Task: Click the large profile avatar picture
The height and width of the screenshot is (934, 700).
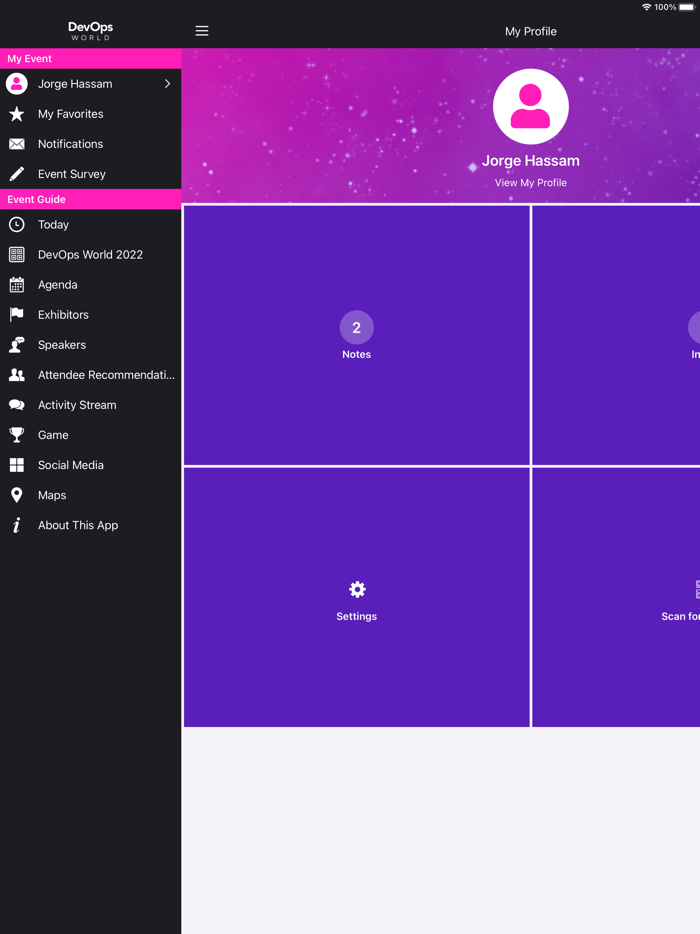Action: [x=530, y=107]
